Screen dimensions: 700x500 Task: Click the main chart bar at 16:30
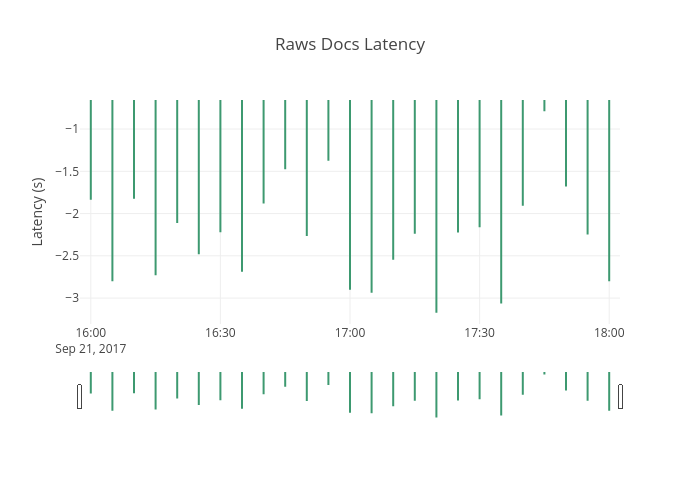220,166
